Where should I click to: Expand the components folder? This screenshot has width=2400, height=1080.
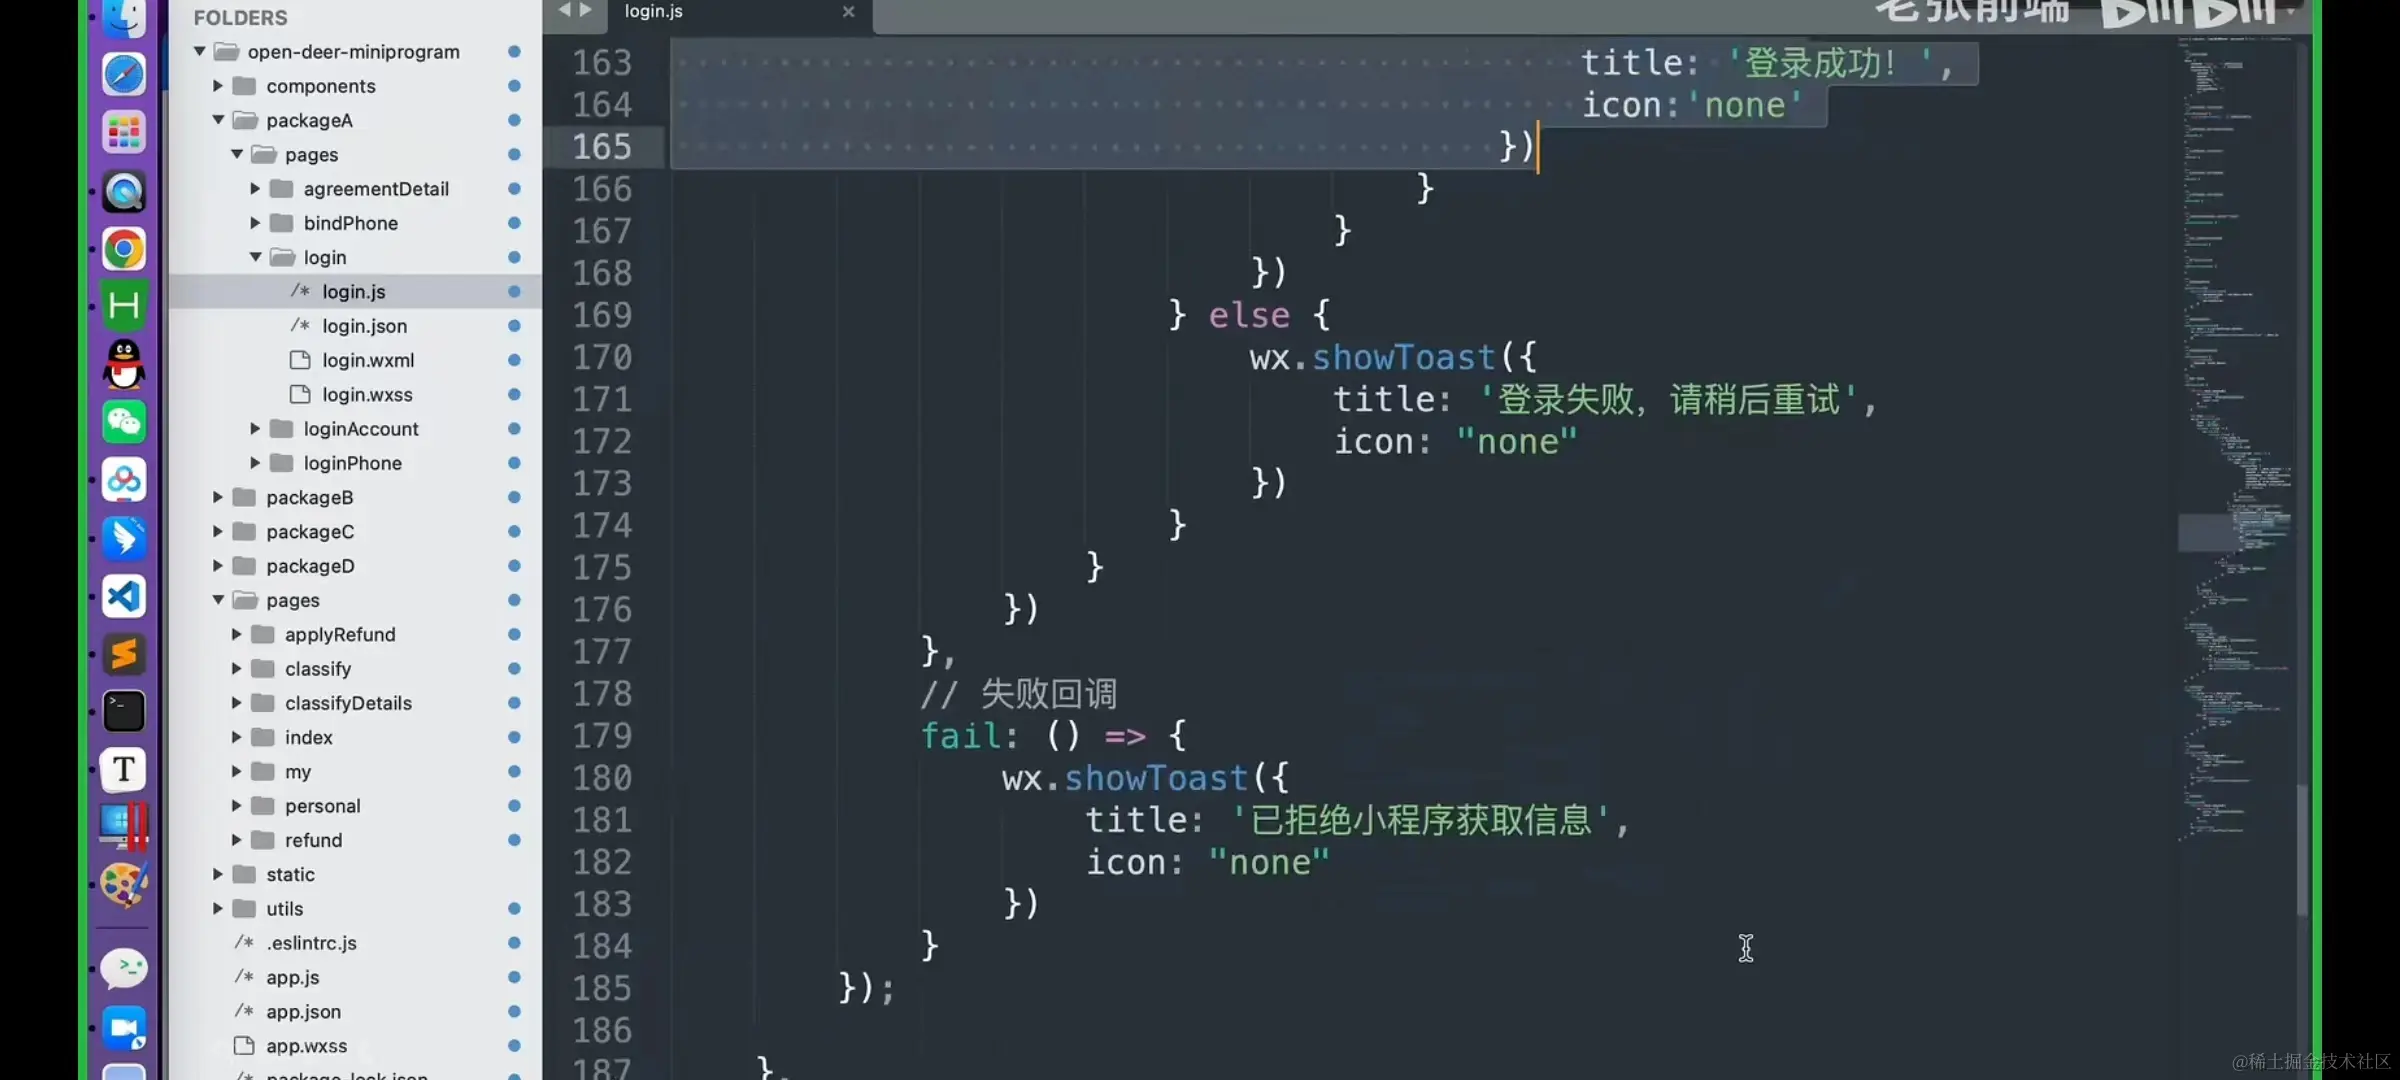click(218, 86)
